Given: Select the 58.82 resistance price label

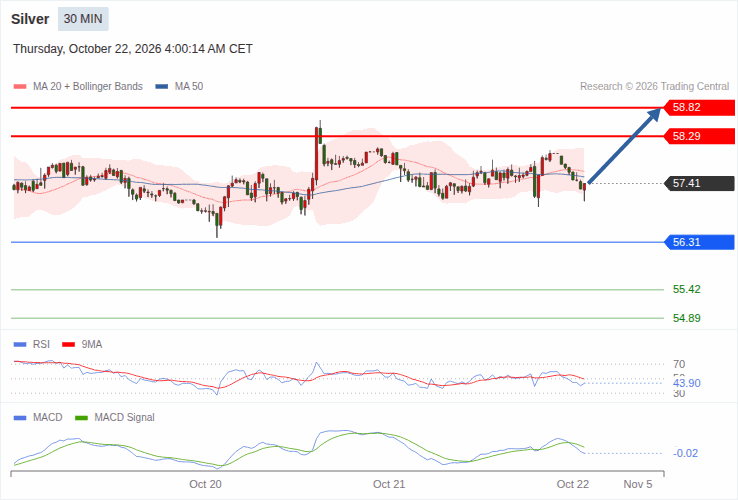Looking at the screenshot, I should 699,107.
